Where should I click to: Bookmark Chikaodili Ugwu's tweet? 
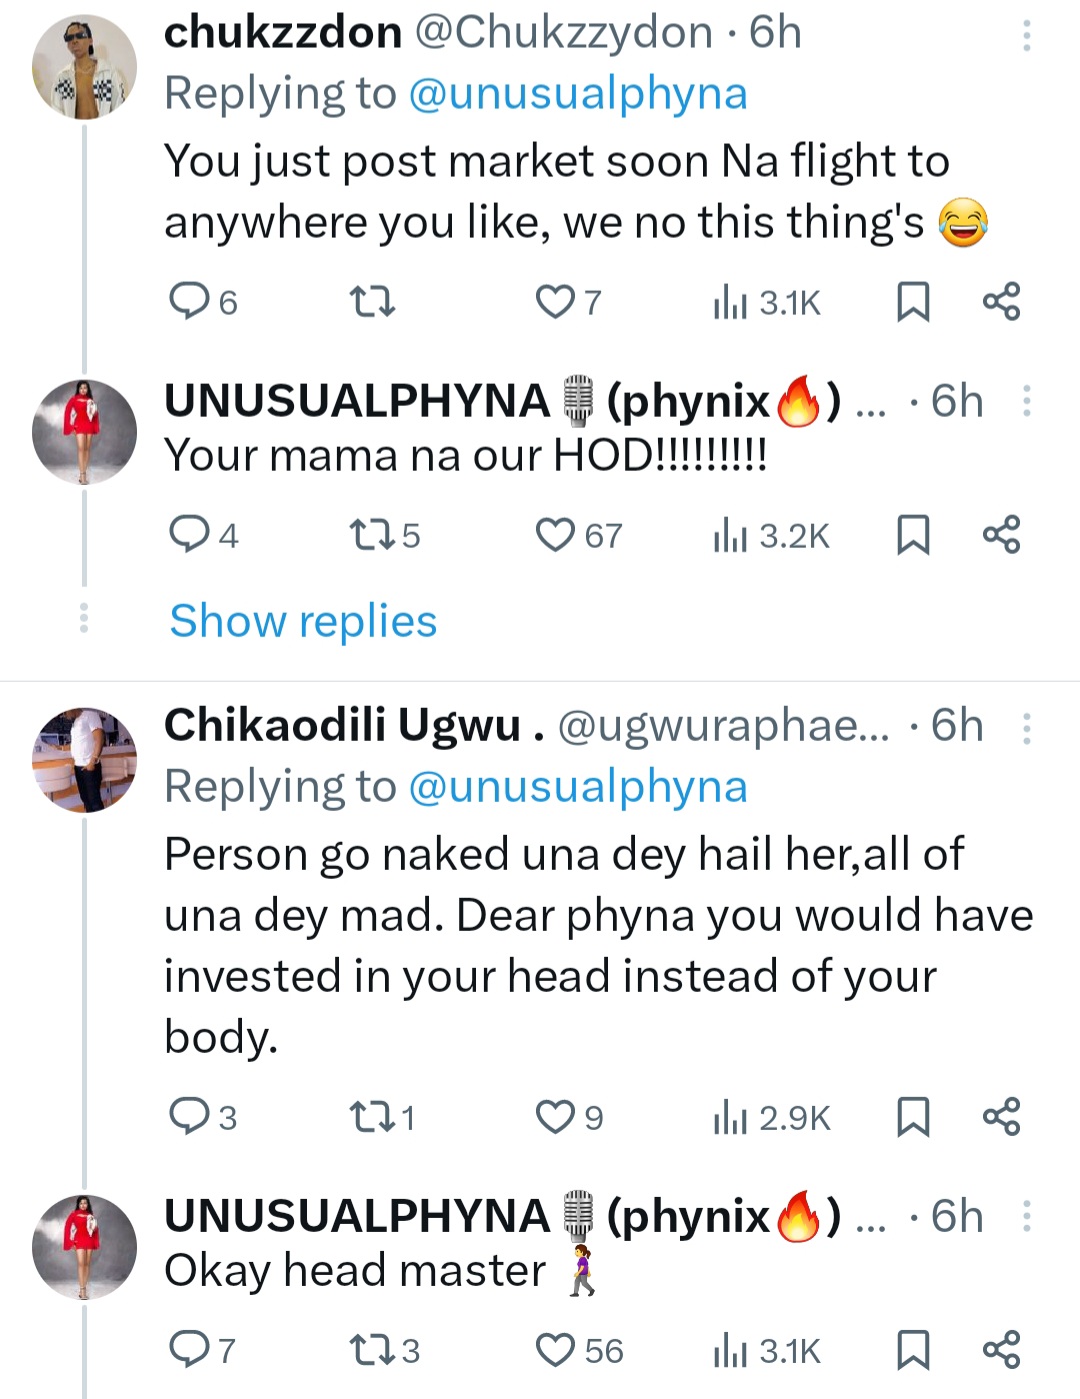pos(912,1117)
